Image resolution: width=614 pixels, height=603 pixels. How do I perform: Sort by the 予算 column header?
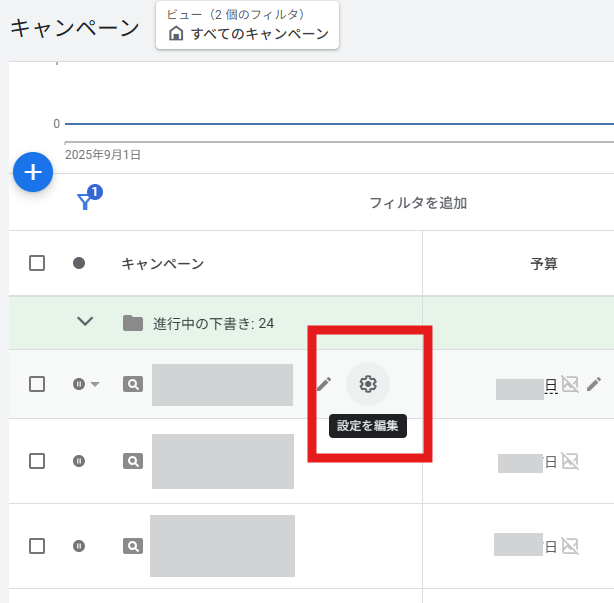(x=543, y=264)
